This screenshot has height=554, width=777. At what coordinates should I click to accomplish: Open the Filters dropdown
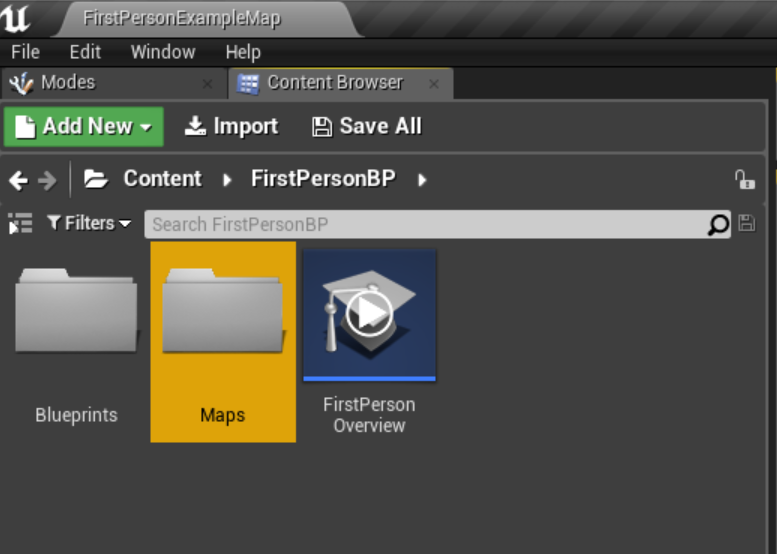pos(89,223)
